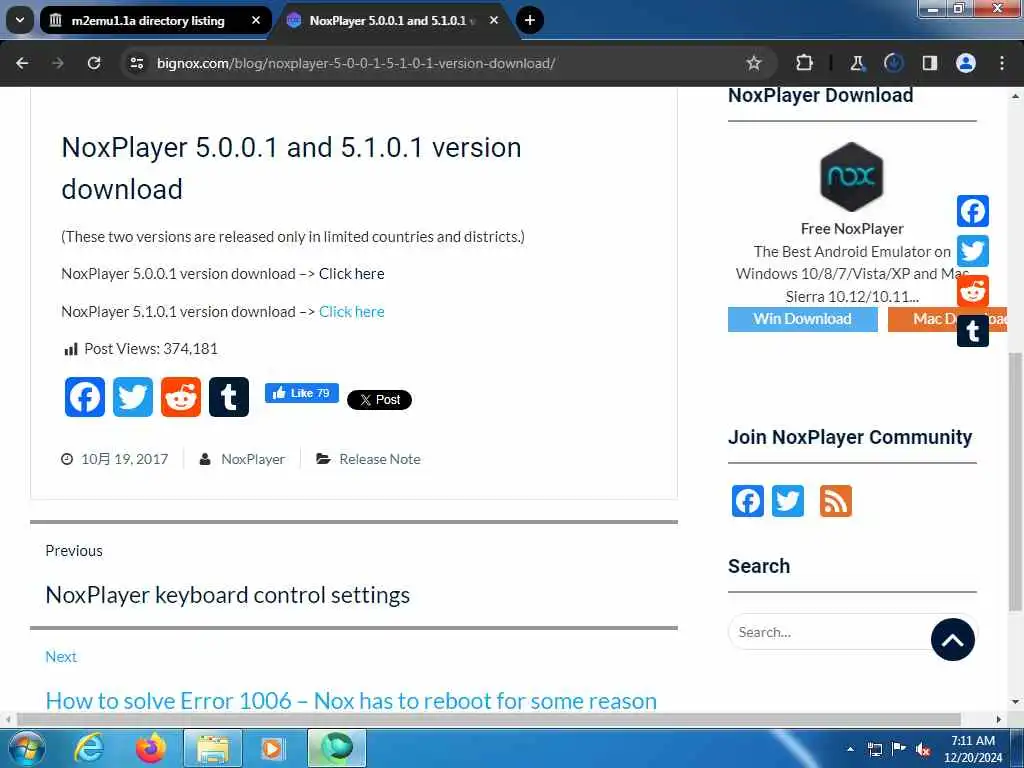Click the floating Facebook share icon
The width and height of the screenshot is (1024, 768).
point(972,211)
